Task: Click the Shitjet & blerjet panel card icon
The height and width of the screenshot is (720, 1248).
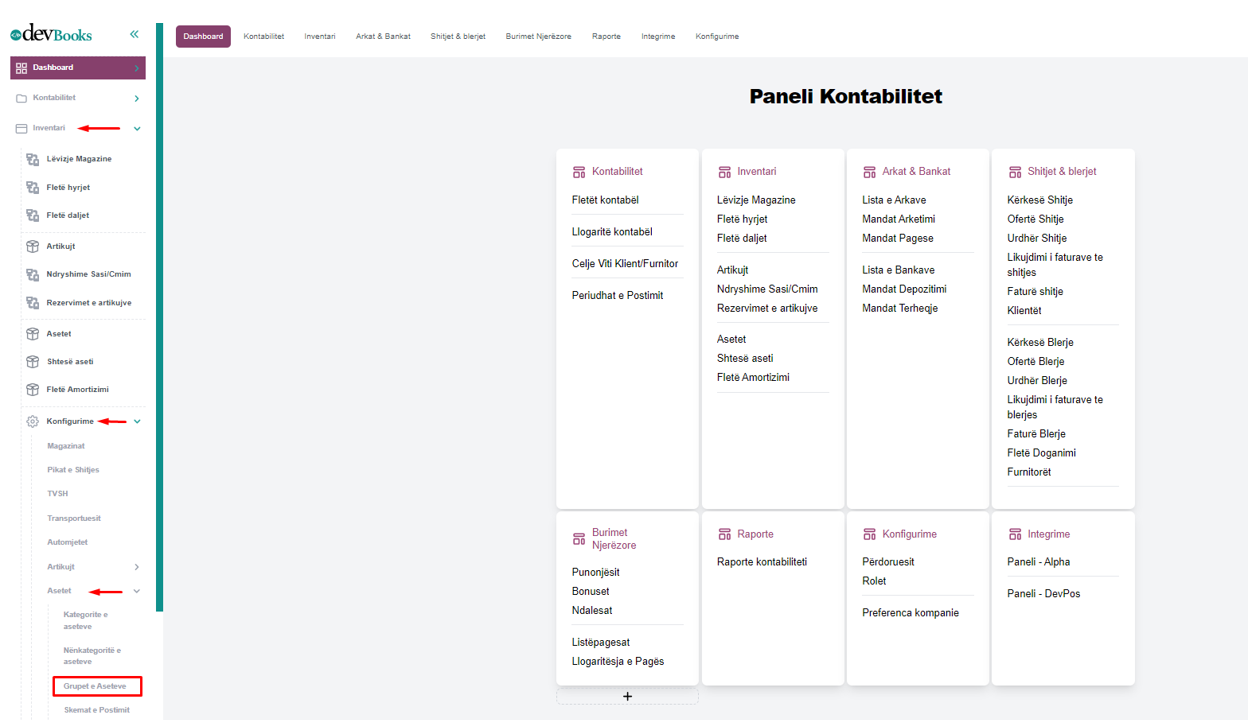Action: pos(1015,172)
